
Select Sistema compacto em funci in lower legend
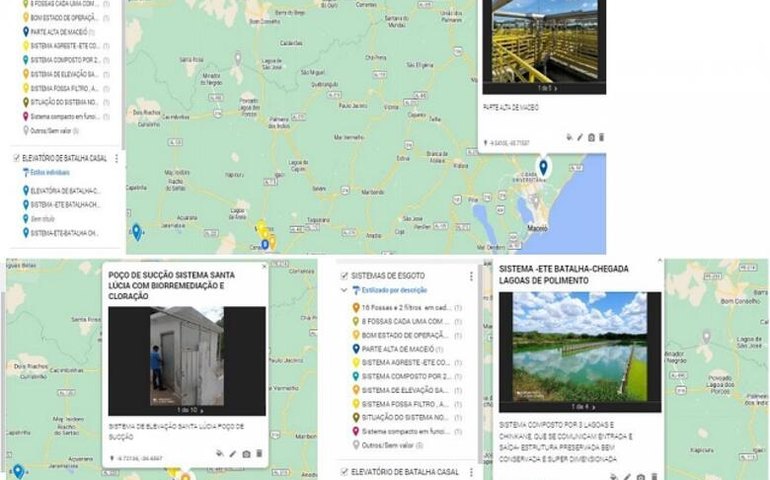tap(407, 431)
